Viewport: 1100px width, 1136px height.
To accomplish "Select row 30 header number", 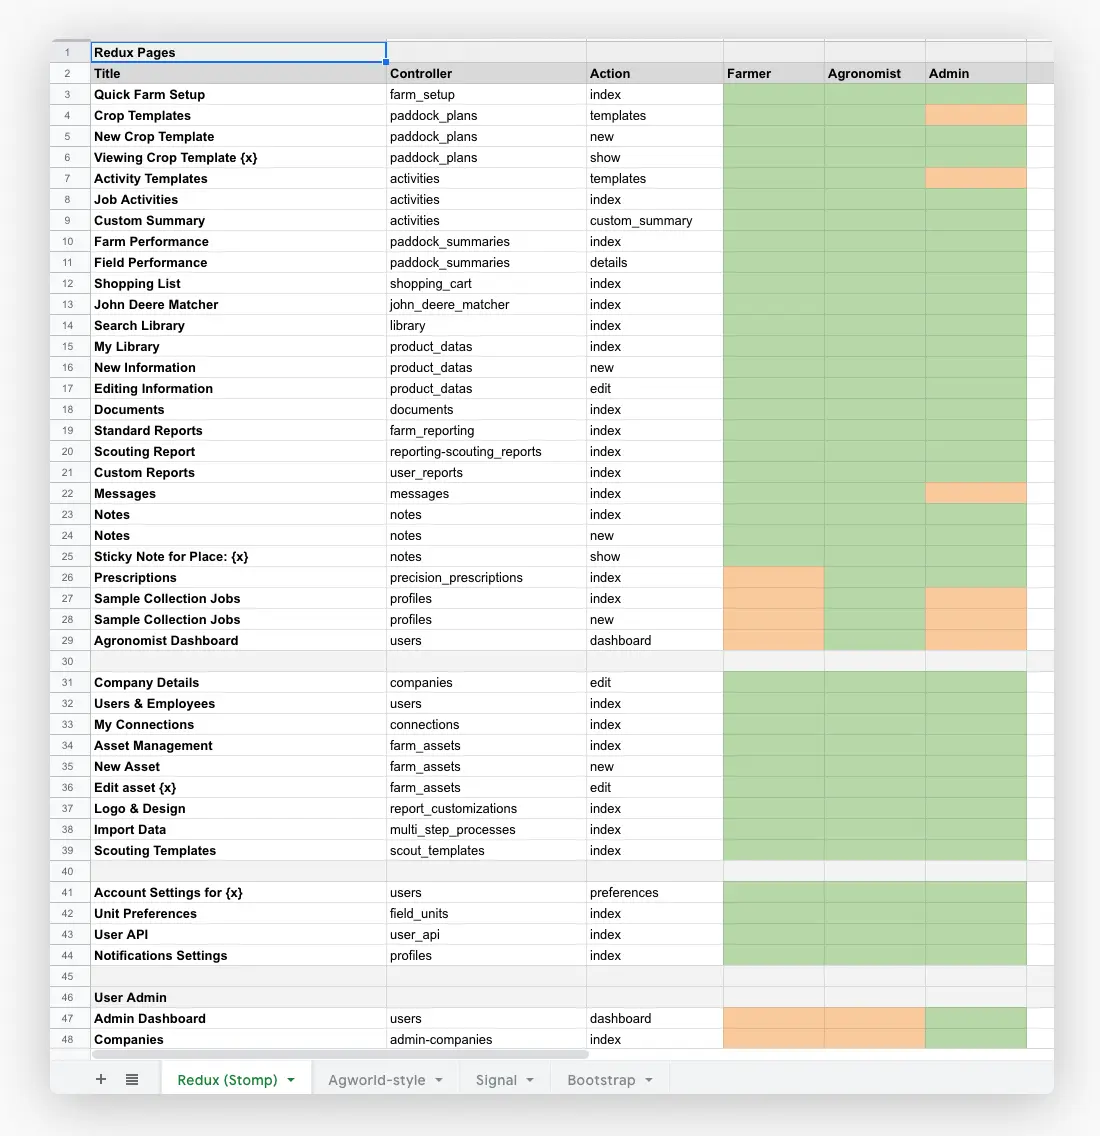I will 70,661.
